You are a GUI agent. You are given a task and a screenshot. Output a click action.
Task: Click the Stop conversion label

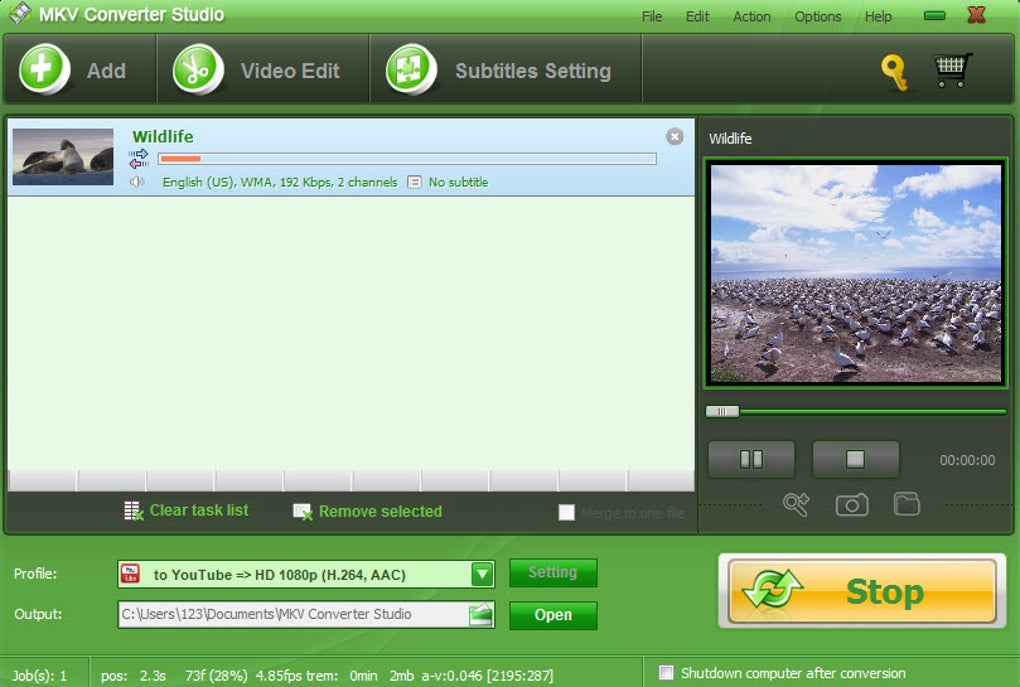click(x=885, y=592)
